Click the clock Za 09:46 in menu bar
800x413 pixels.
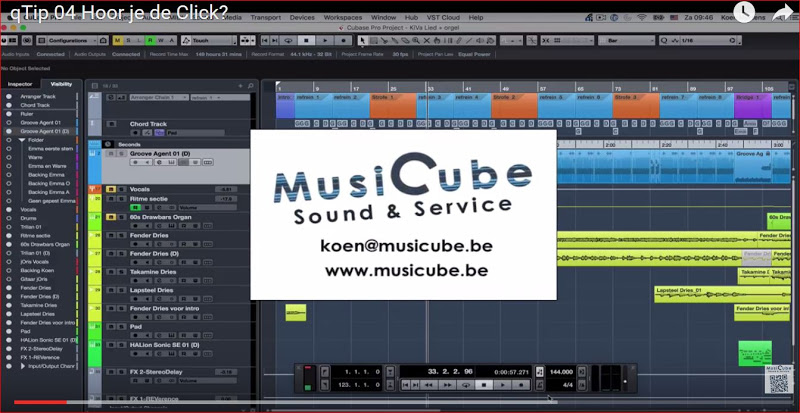click(699, 17)
